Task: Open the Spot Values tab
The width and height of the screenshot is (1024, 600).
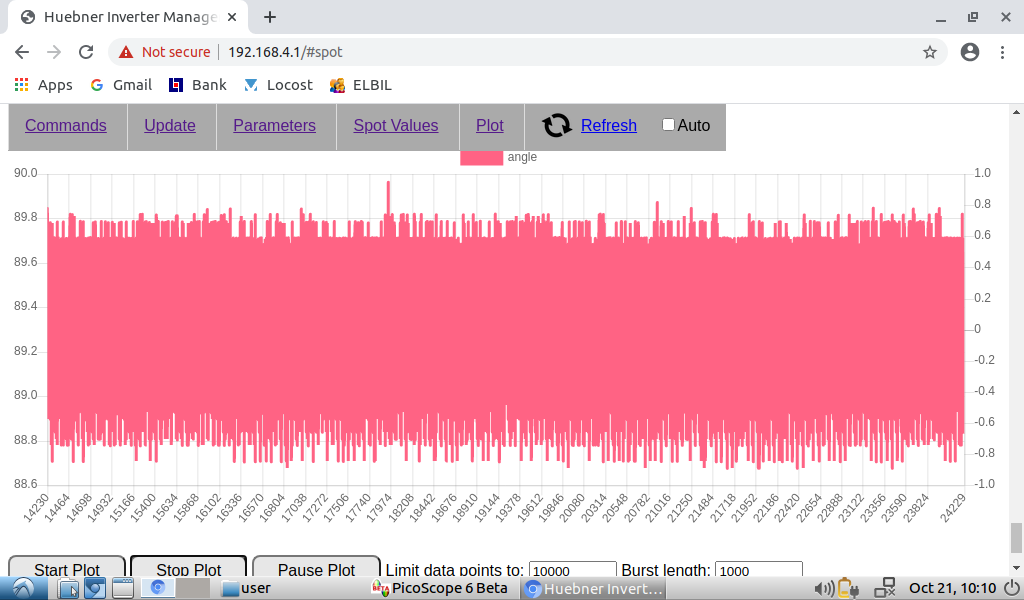Action: [396, 125]
